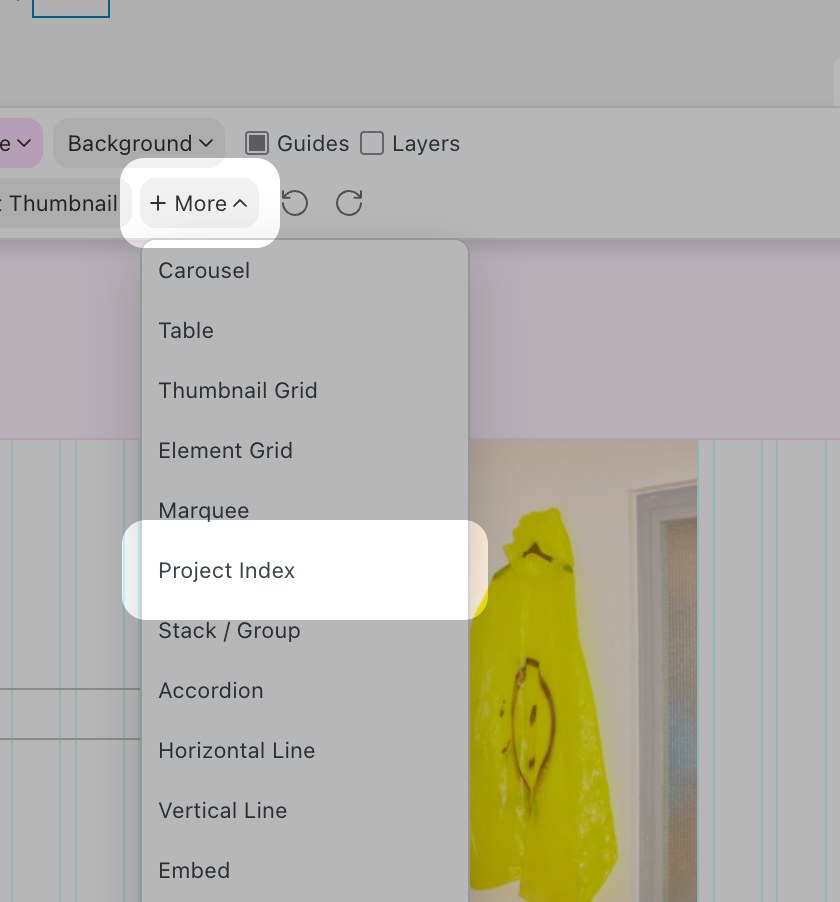Image resolution: width=840 pixels, height=902 pixels.
Task: Choose Carousel from the More menu
Action: point(305,270)
